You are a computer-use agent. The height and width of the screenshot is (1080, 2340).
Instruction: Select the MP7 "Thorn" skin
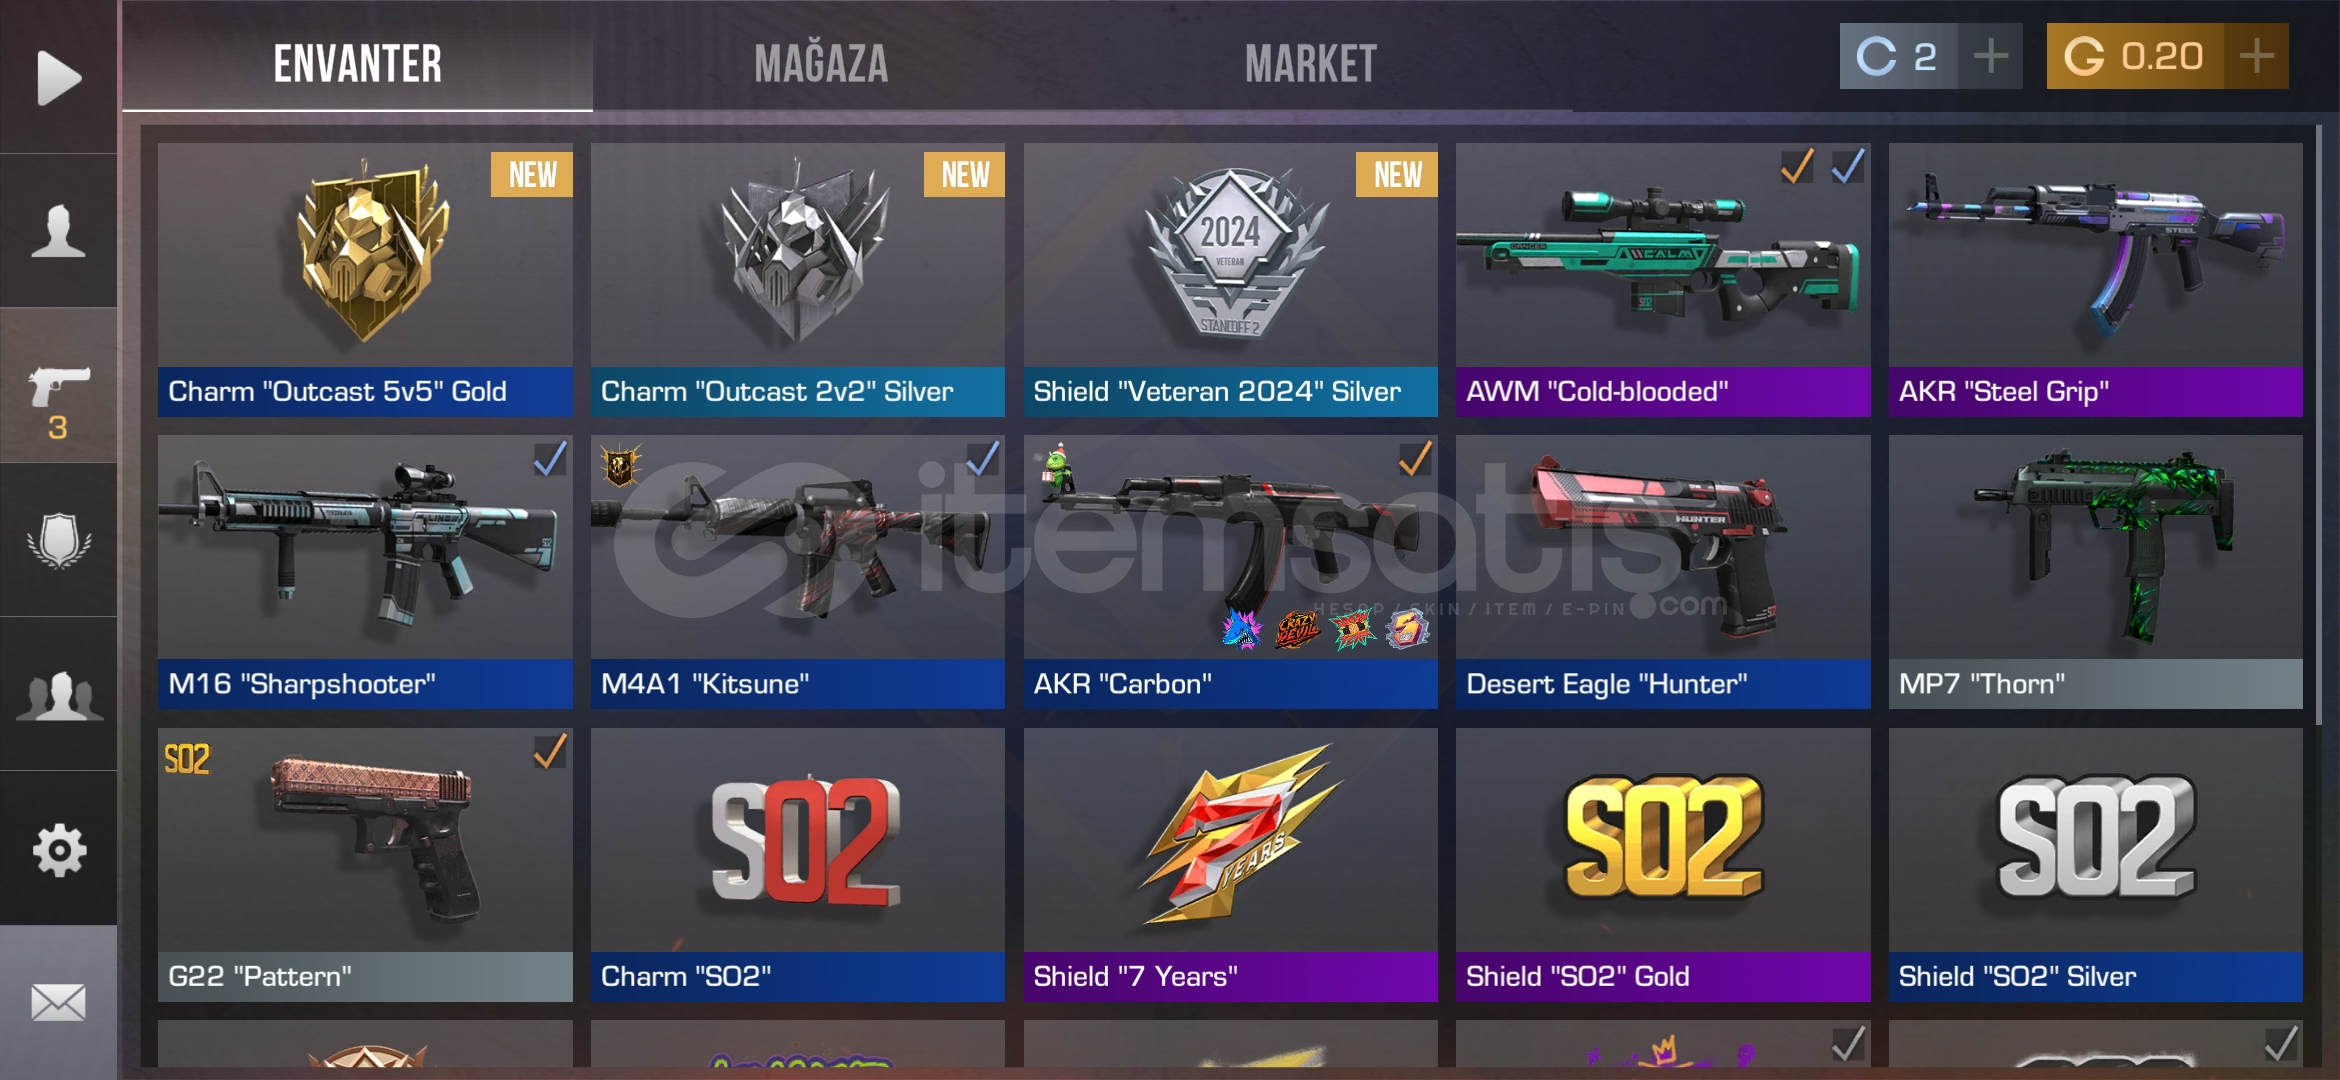tap(2095, 572)
